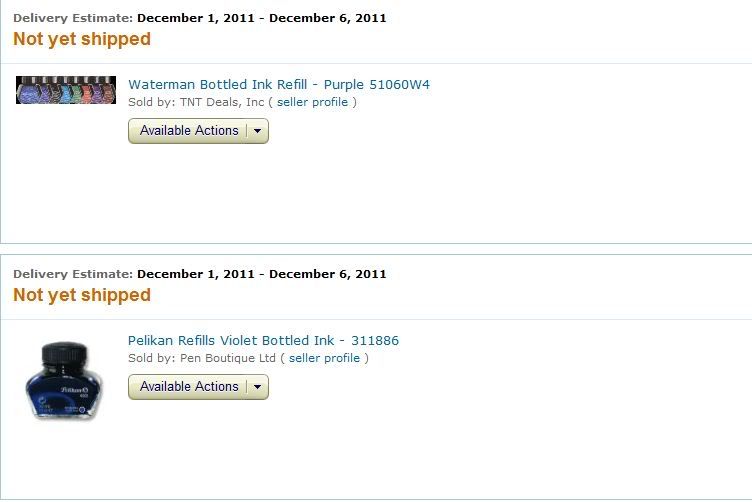The height and width of the screenshot is (502, 752).
Task: Click the Delivery Estimate label of Pelikan order
Action: click(x=73, y=274)
